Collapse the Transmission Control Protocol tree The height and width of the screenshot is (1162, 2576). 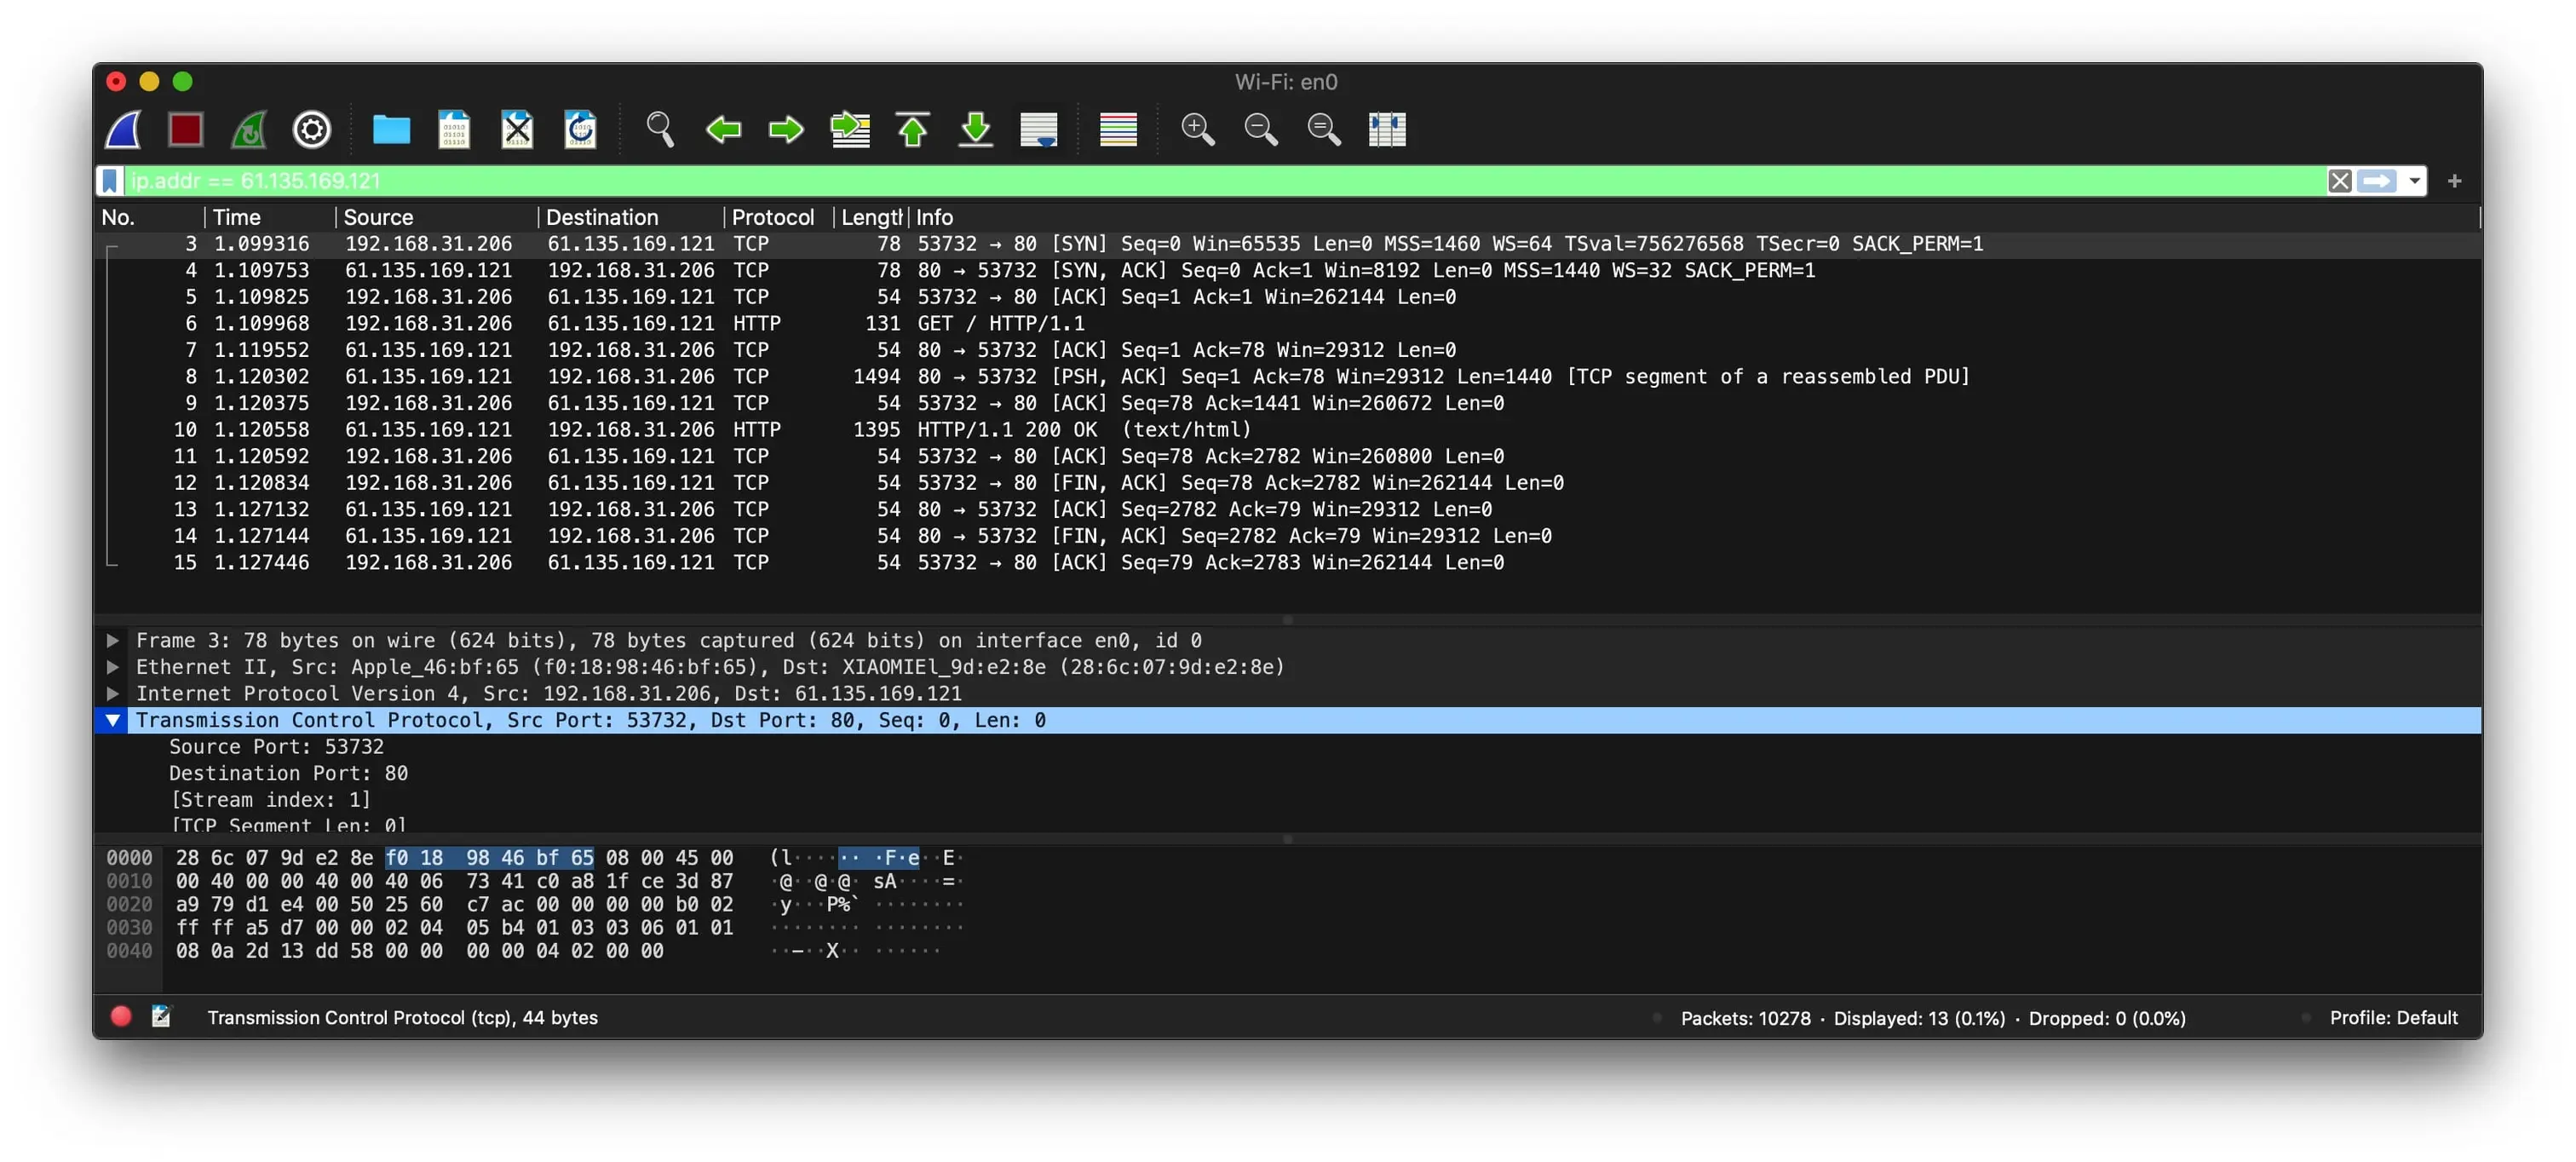click(x=113, y=720)
